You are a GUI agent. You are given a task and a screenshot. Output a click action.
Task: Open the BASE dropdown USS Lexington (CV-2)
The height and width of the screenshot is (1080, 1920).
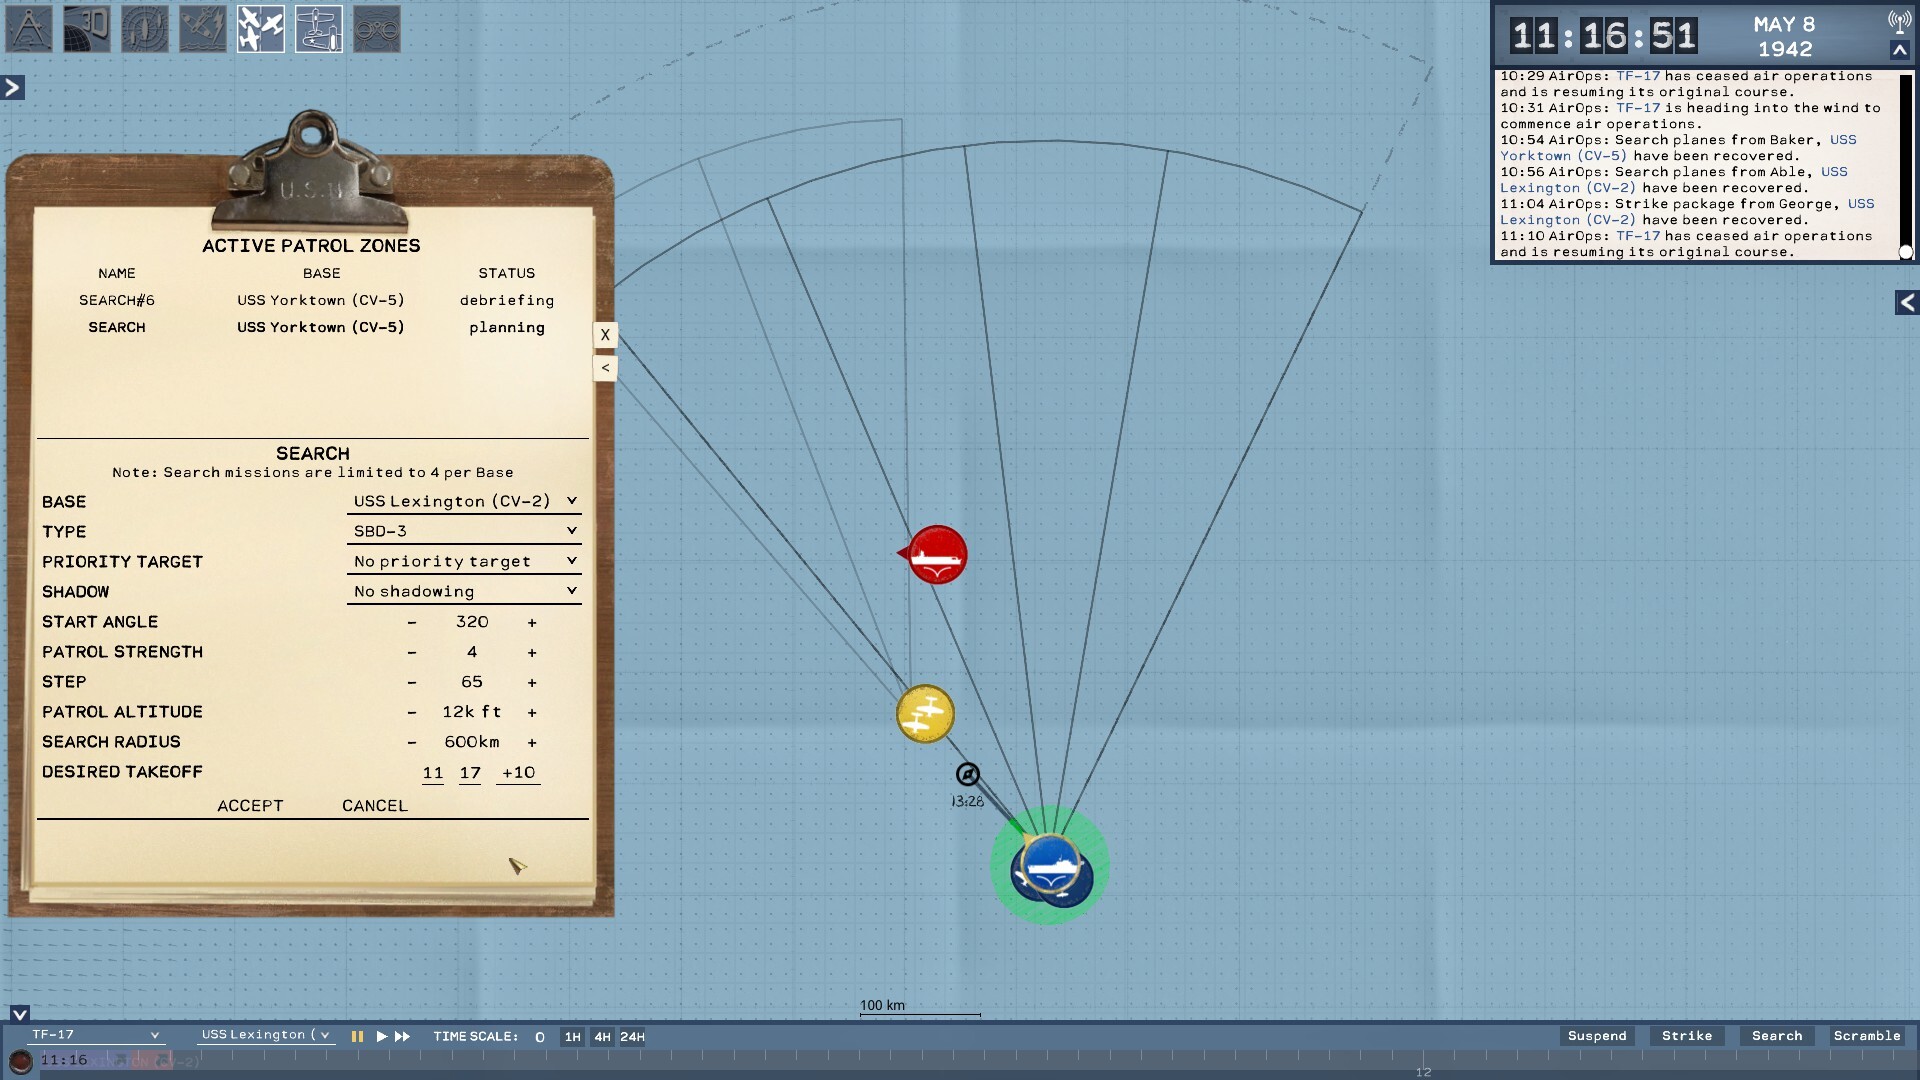pos(464,501)
